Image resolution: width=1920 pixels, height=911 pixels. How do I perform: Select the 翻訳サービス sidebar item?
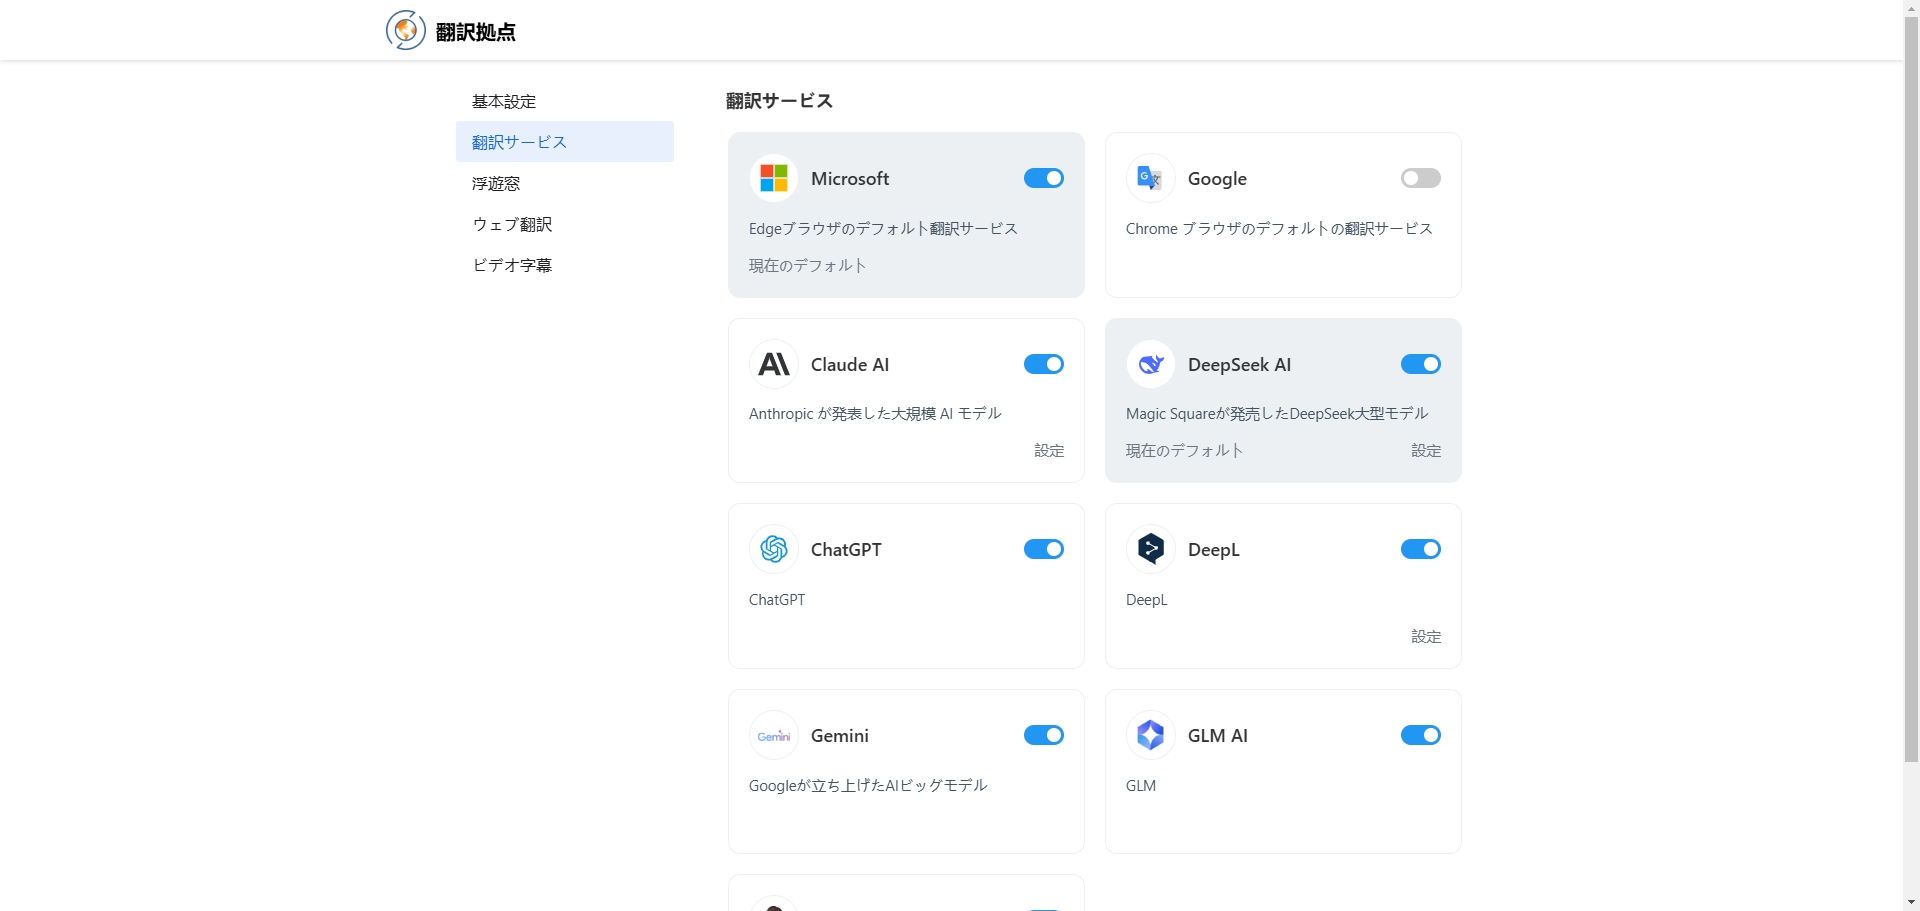565,142
